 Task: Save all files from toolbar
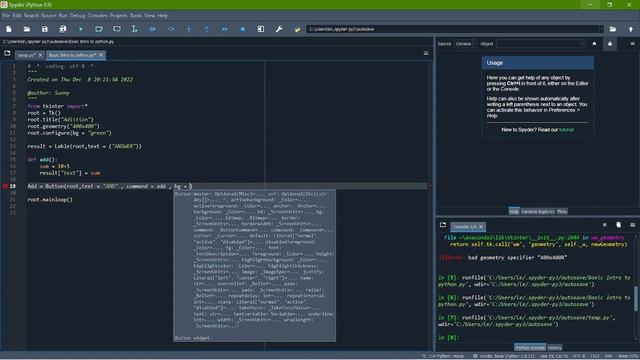62,29
